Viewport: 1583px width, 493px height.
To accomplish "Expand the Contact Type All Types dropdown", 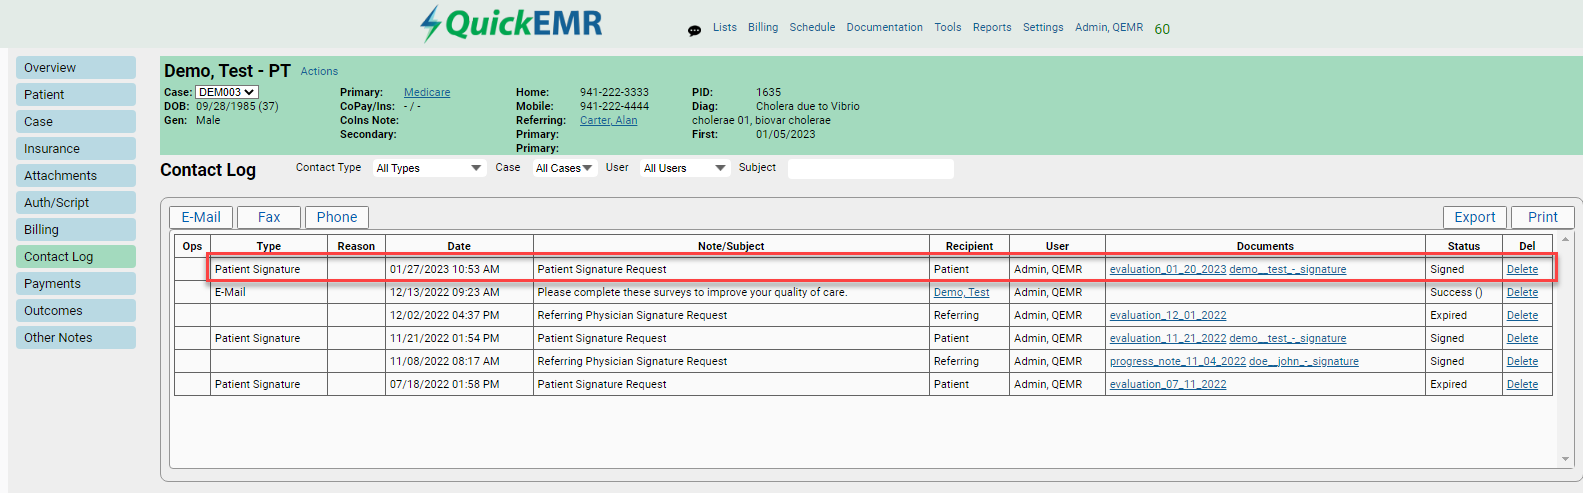I will click(429, 168).
